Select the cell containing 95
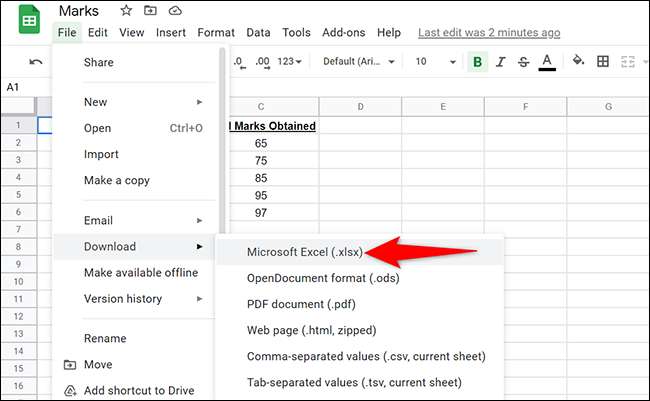650x401 pixels. pos(274,195)
